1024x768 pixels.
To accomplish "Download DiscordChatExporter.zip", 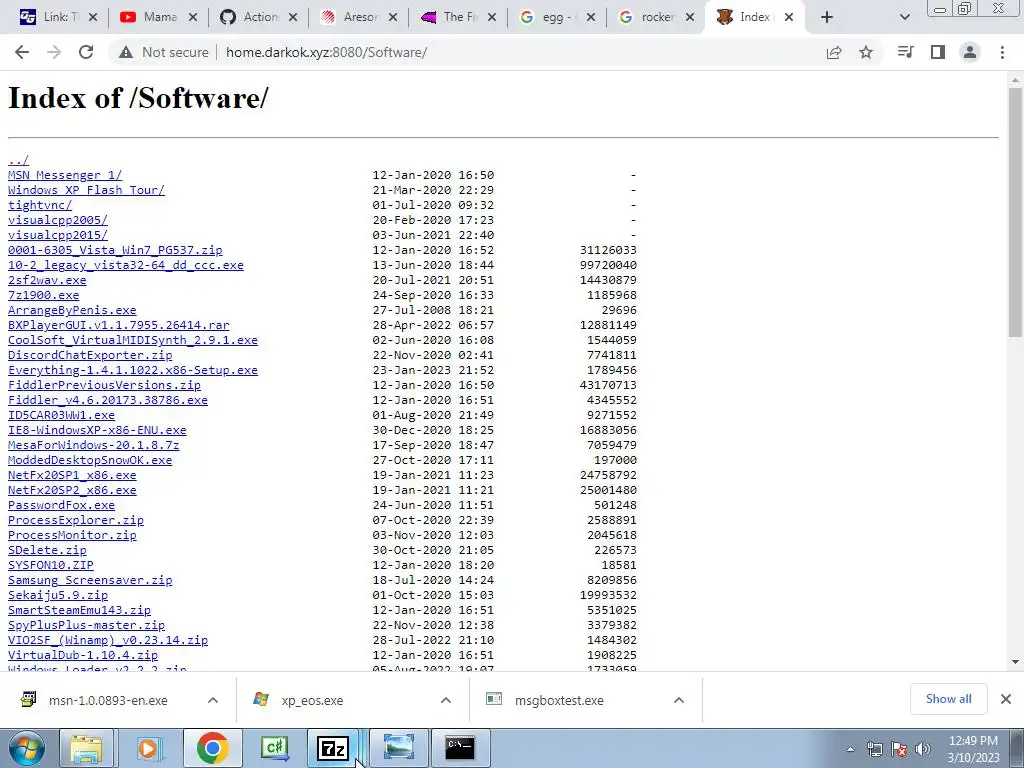I will 90,355.
